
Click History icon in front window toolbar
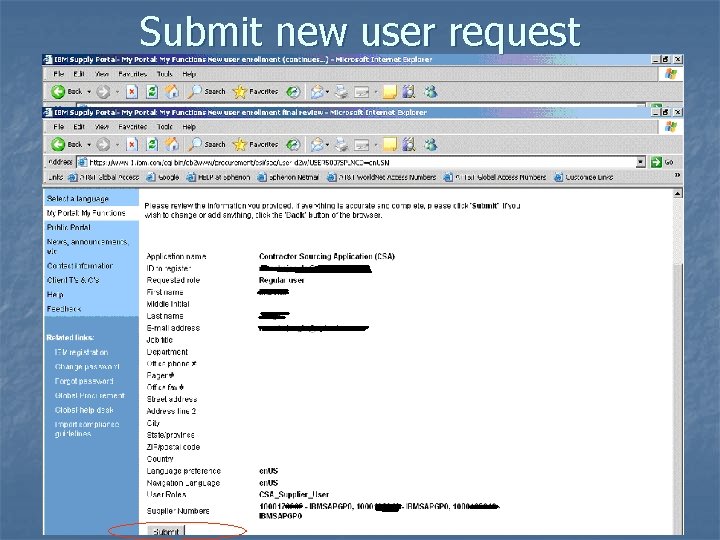pyautogui.click(x=293, y=145)
